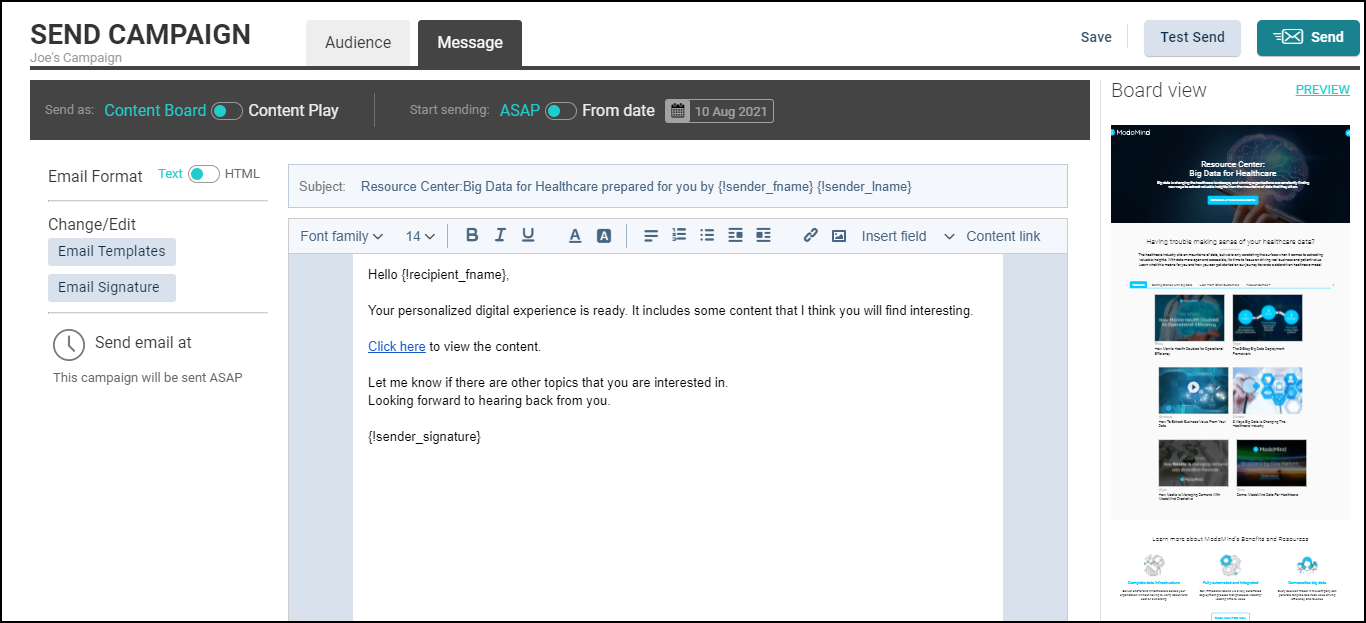Image resolution: width=1366 pixels, height=623 pixels.
Task: Switch sending from ASAP to From date
Action: point(560,111)
